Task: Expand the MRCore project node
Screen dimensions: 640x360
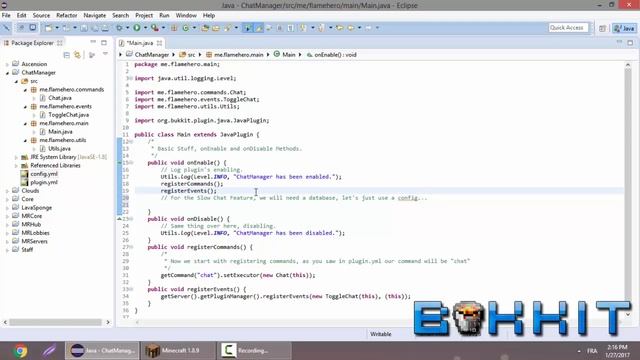Action: 7,216
